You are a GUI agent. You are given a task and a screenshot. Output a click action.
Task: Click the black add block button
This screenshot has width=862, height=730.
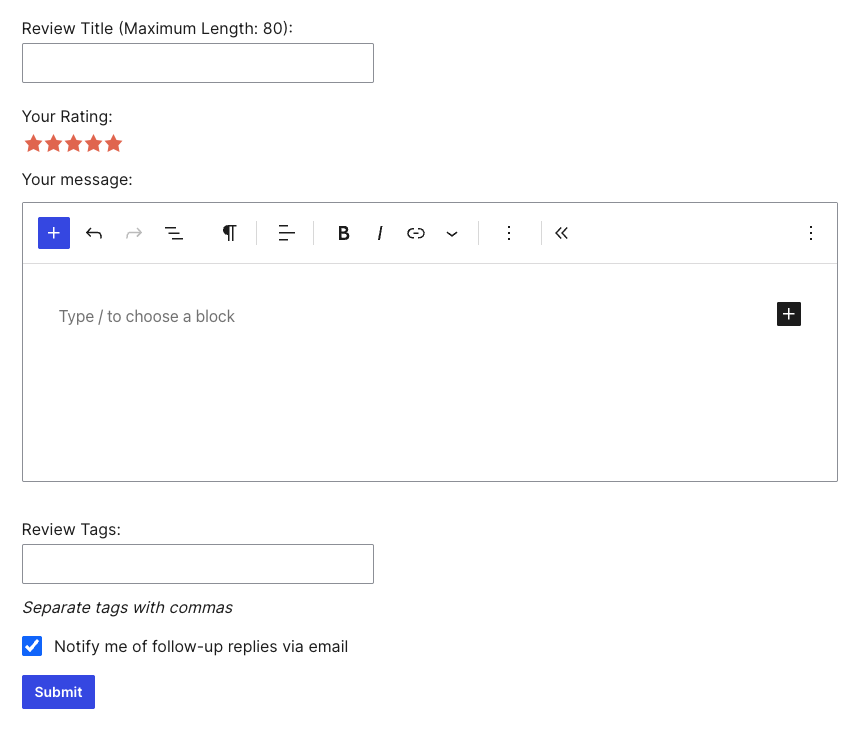pos(789,314)
